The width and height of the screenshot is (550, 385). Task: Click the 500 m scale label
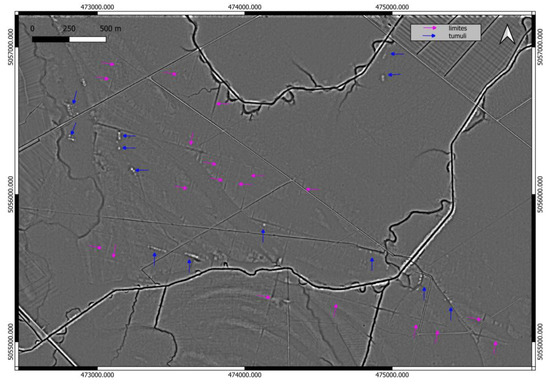(x=110, y=28)
